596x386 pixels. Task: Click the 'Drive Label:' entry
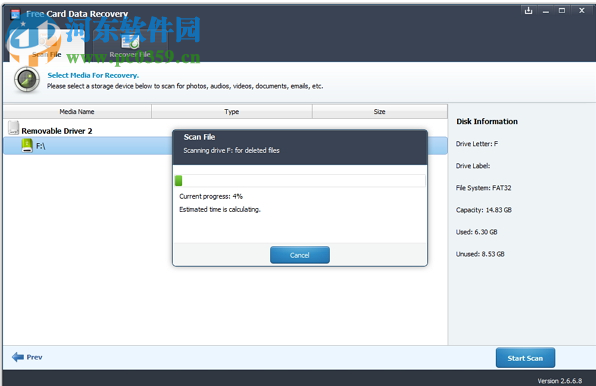(473, 166)
